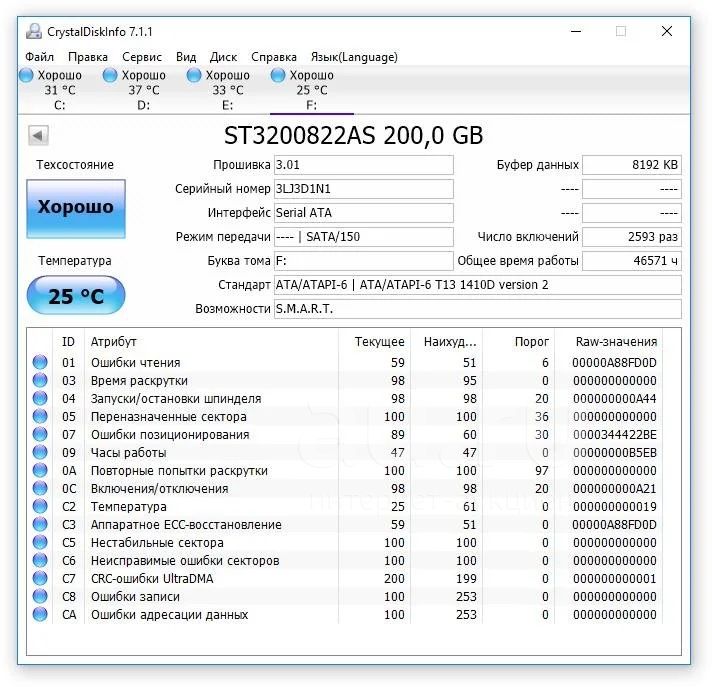Viewport: 712px width, 687px height.
Task: Open the Сервис menu
Action: pyautogui.click(x=142, y=57)
